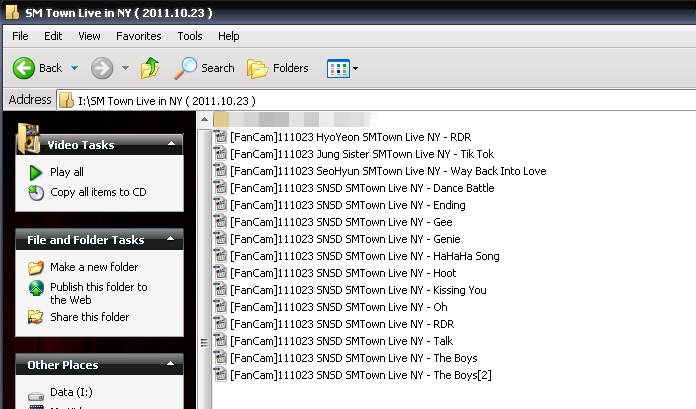The height and width of the screenshot is (409, 696).
Task: Click the task pane scroll up arrow
Action: tap(204, 119)
